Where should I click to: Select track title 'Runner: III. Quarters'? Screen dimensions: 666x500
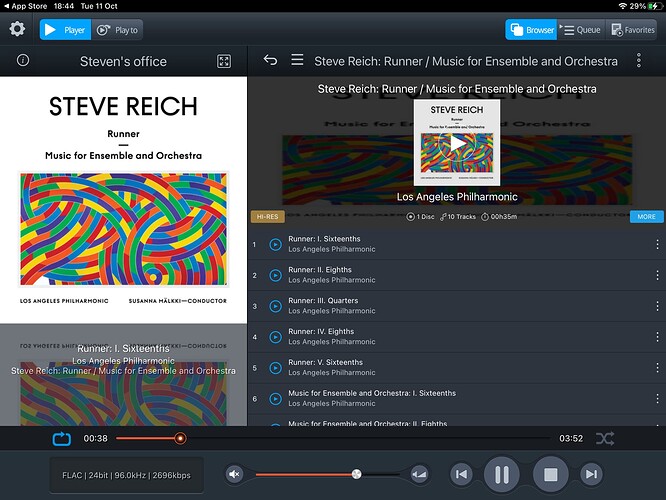tap(323, 301)
